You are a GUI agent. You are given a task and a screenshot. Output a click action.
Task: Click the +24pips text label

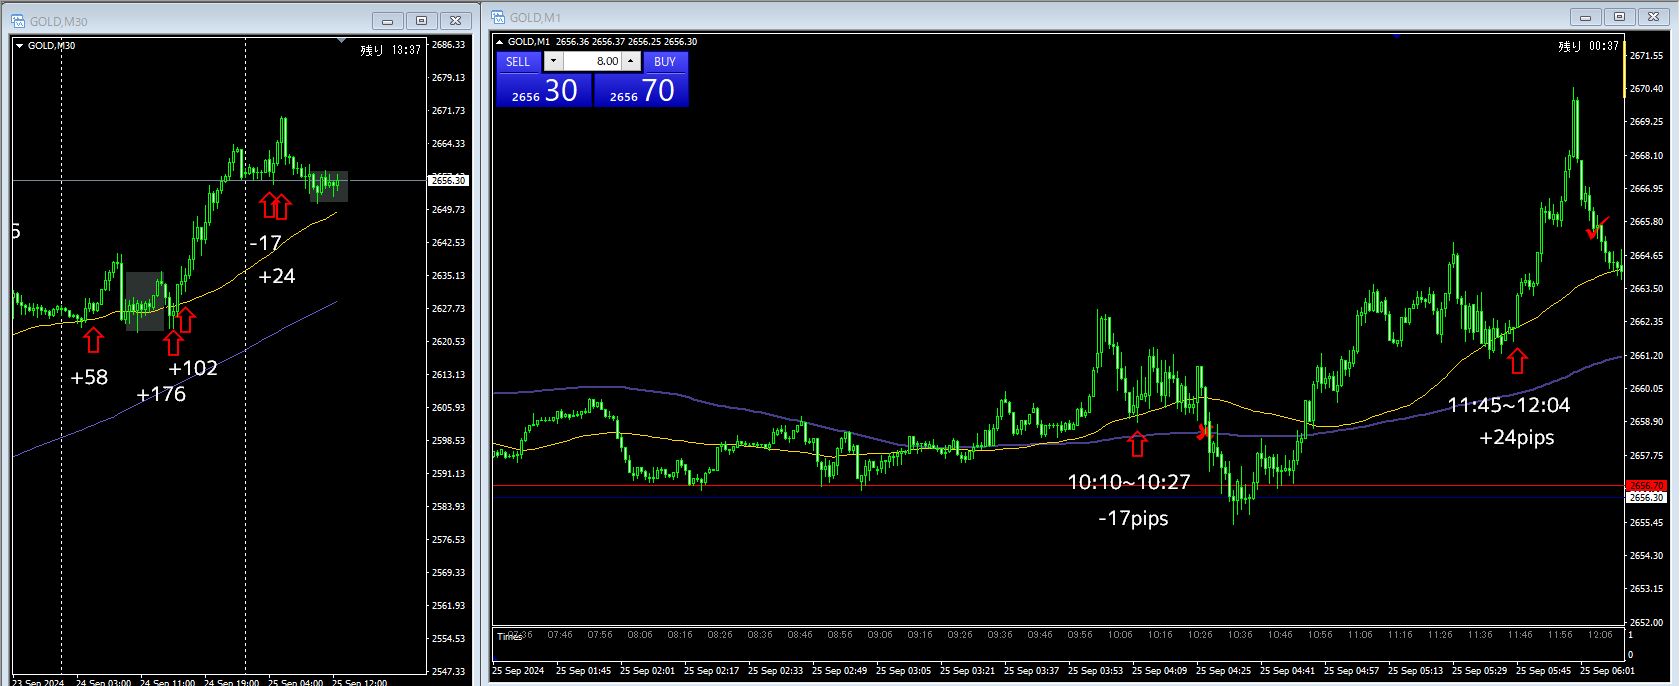tap(1517, 437)
